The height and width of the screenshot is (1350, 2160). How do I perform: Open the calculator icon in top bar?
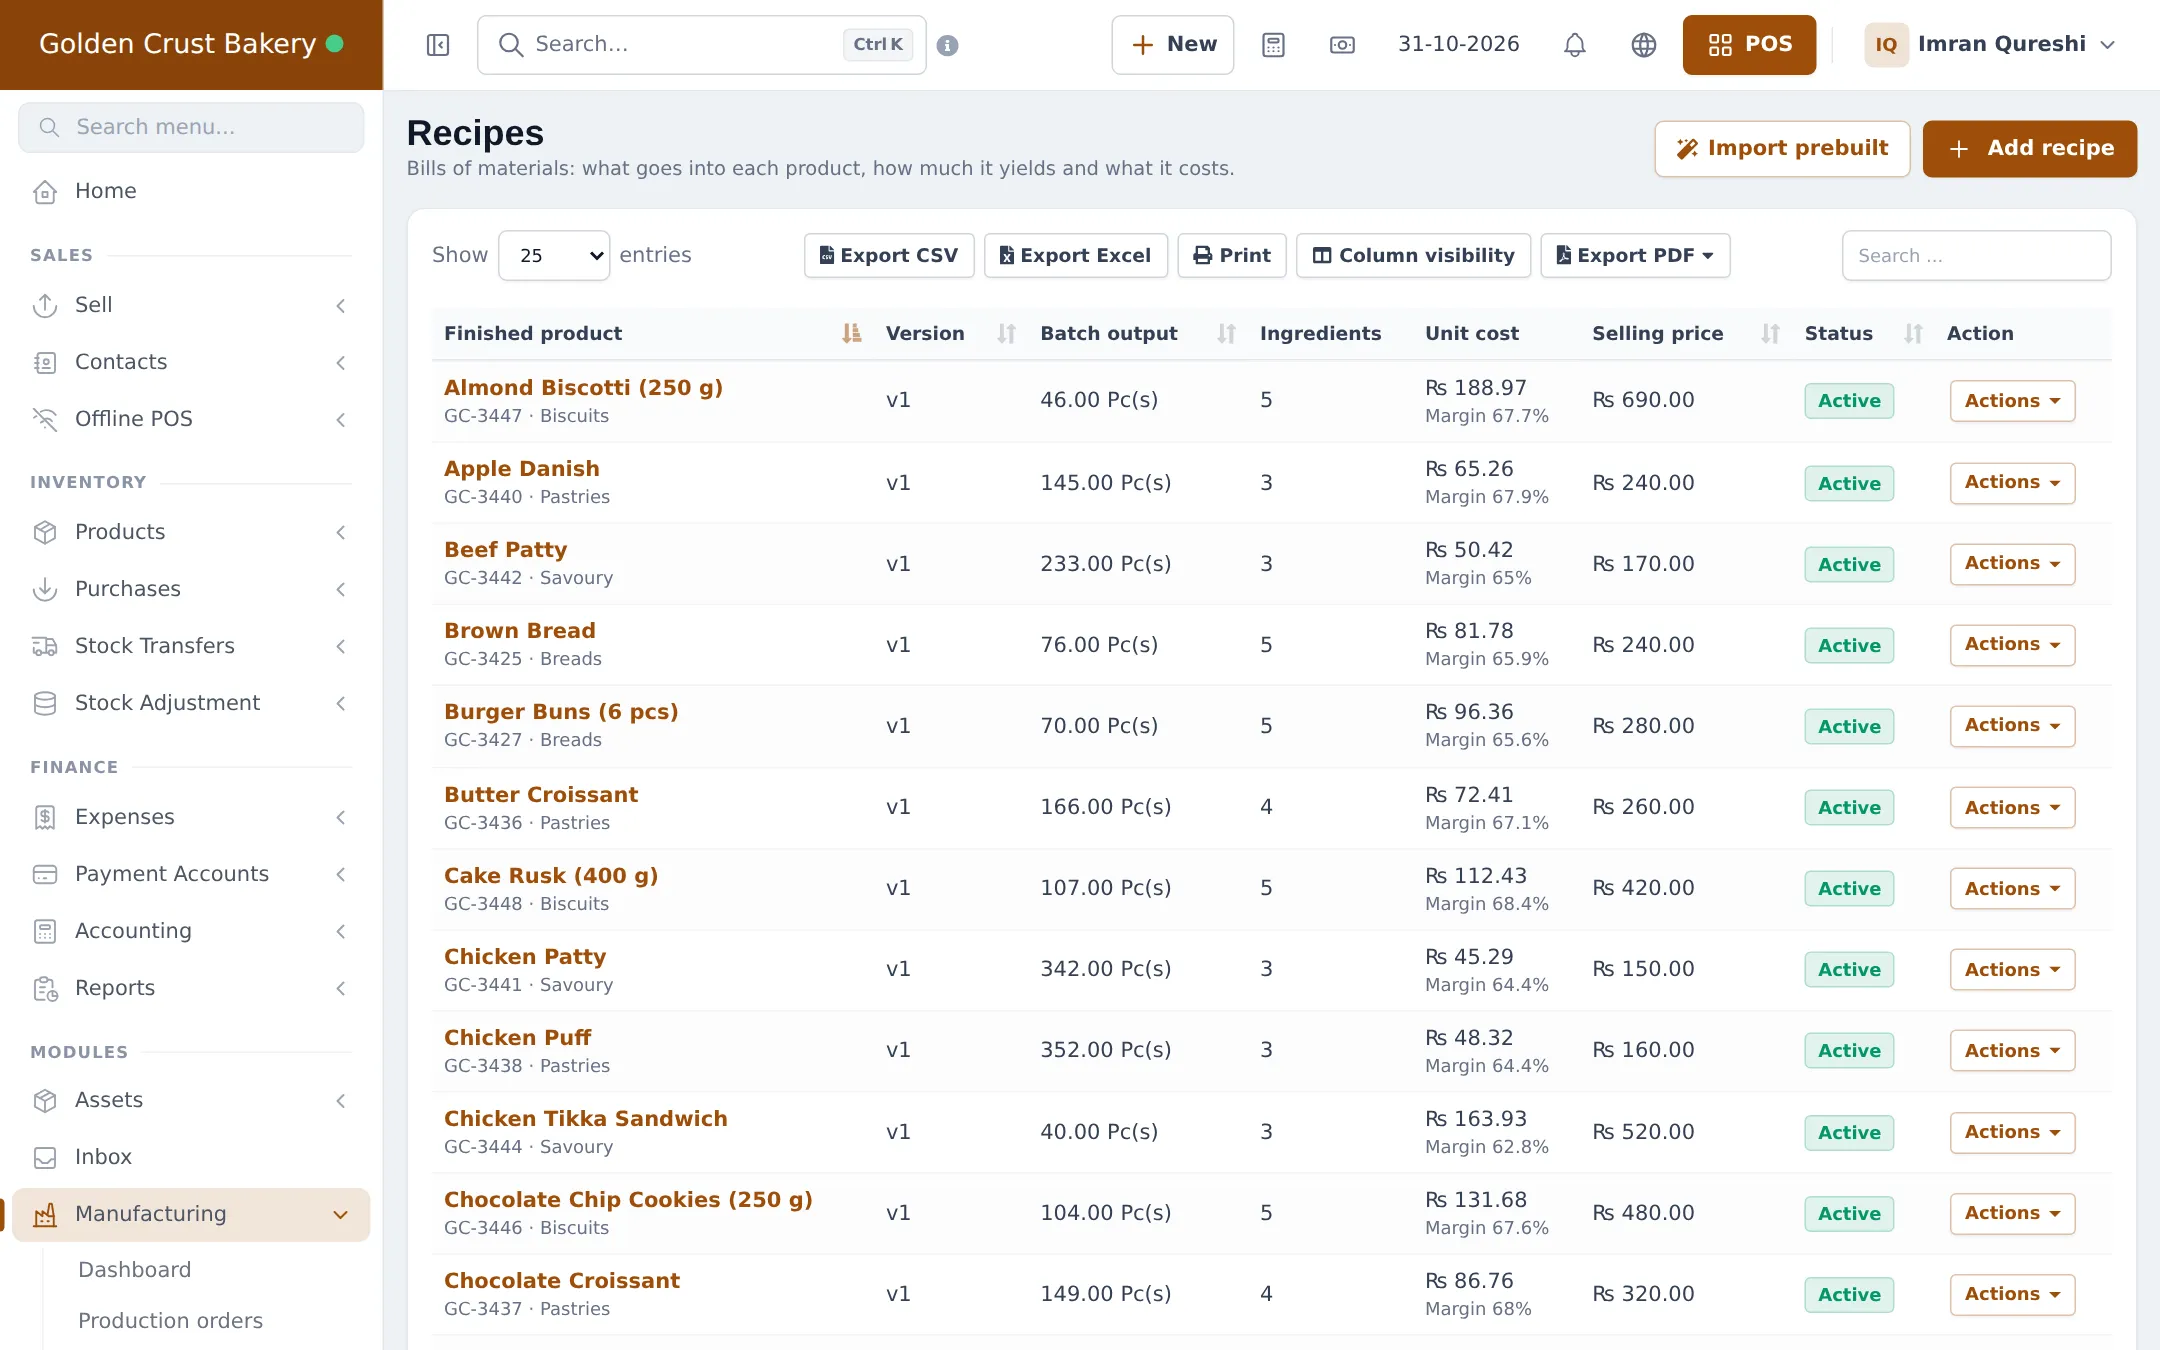tap(1273, 45)
